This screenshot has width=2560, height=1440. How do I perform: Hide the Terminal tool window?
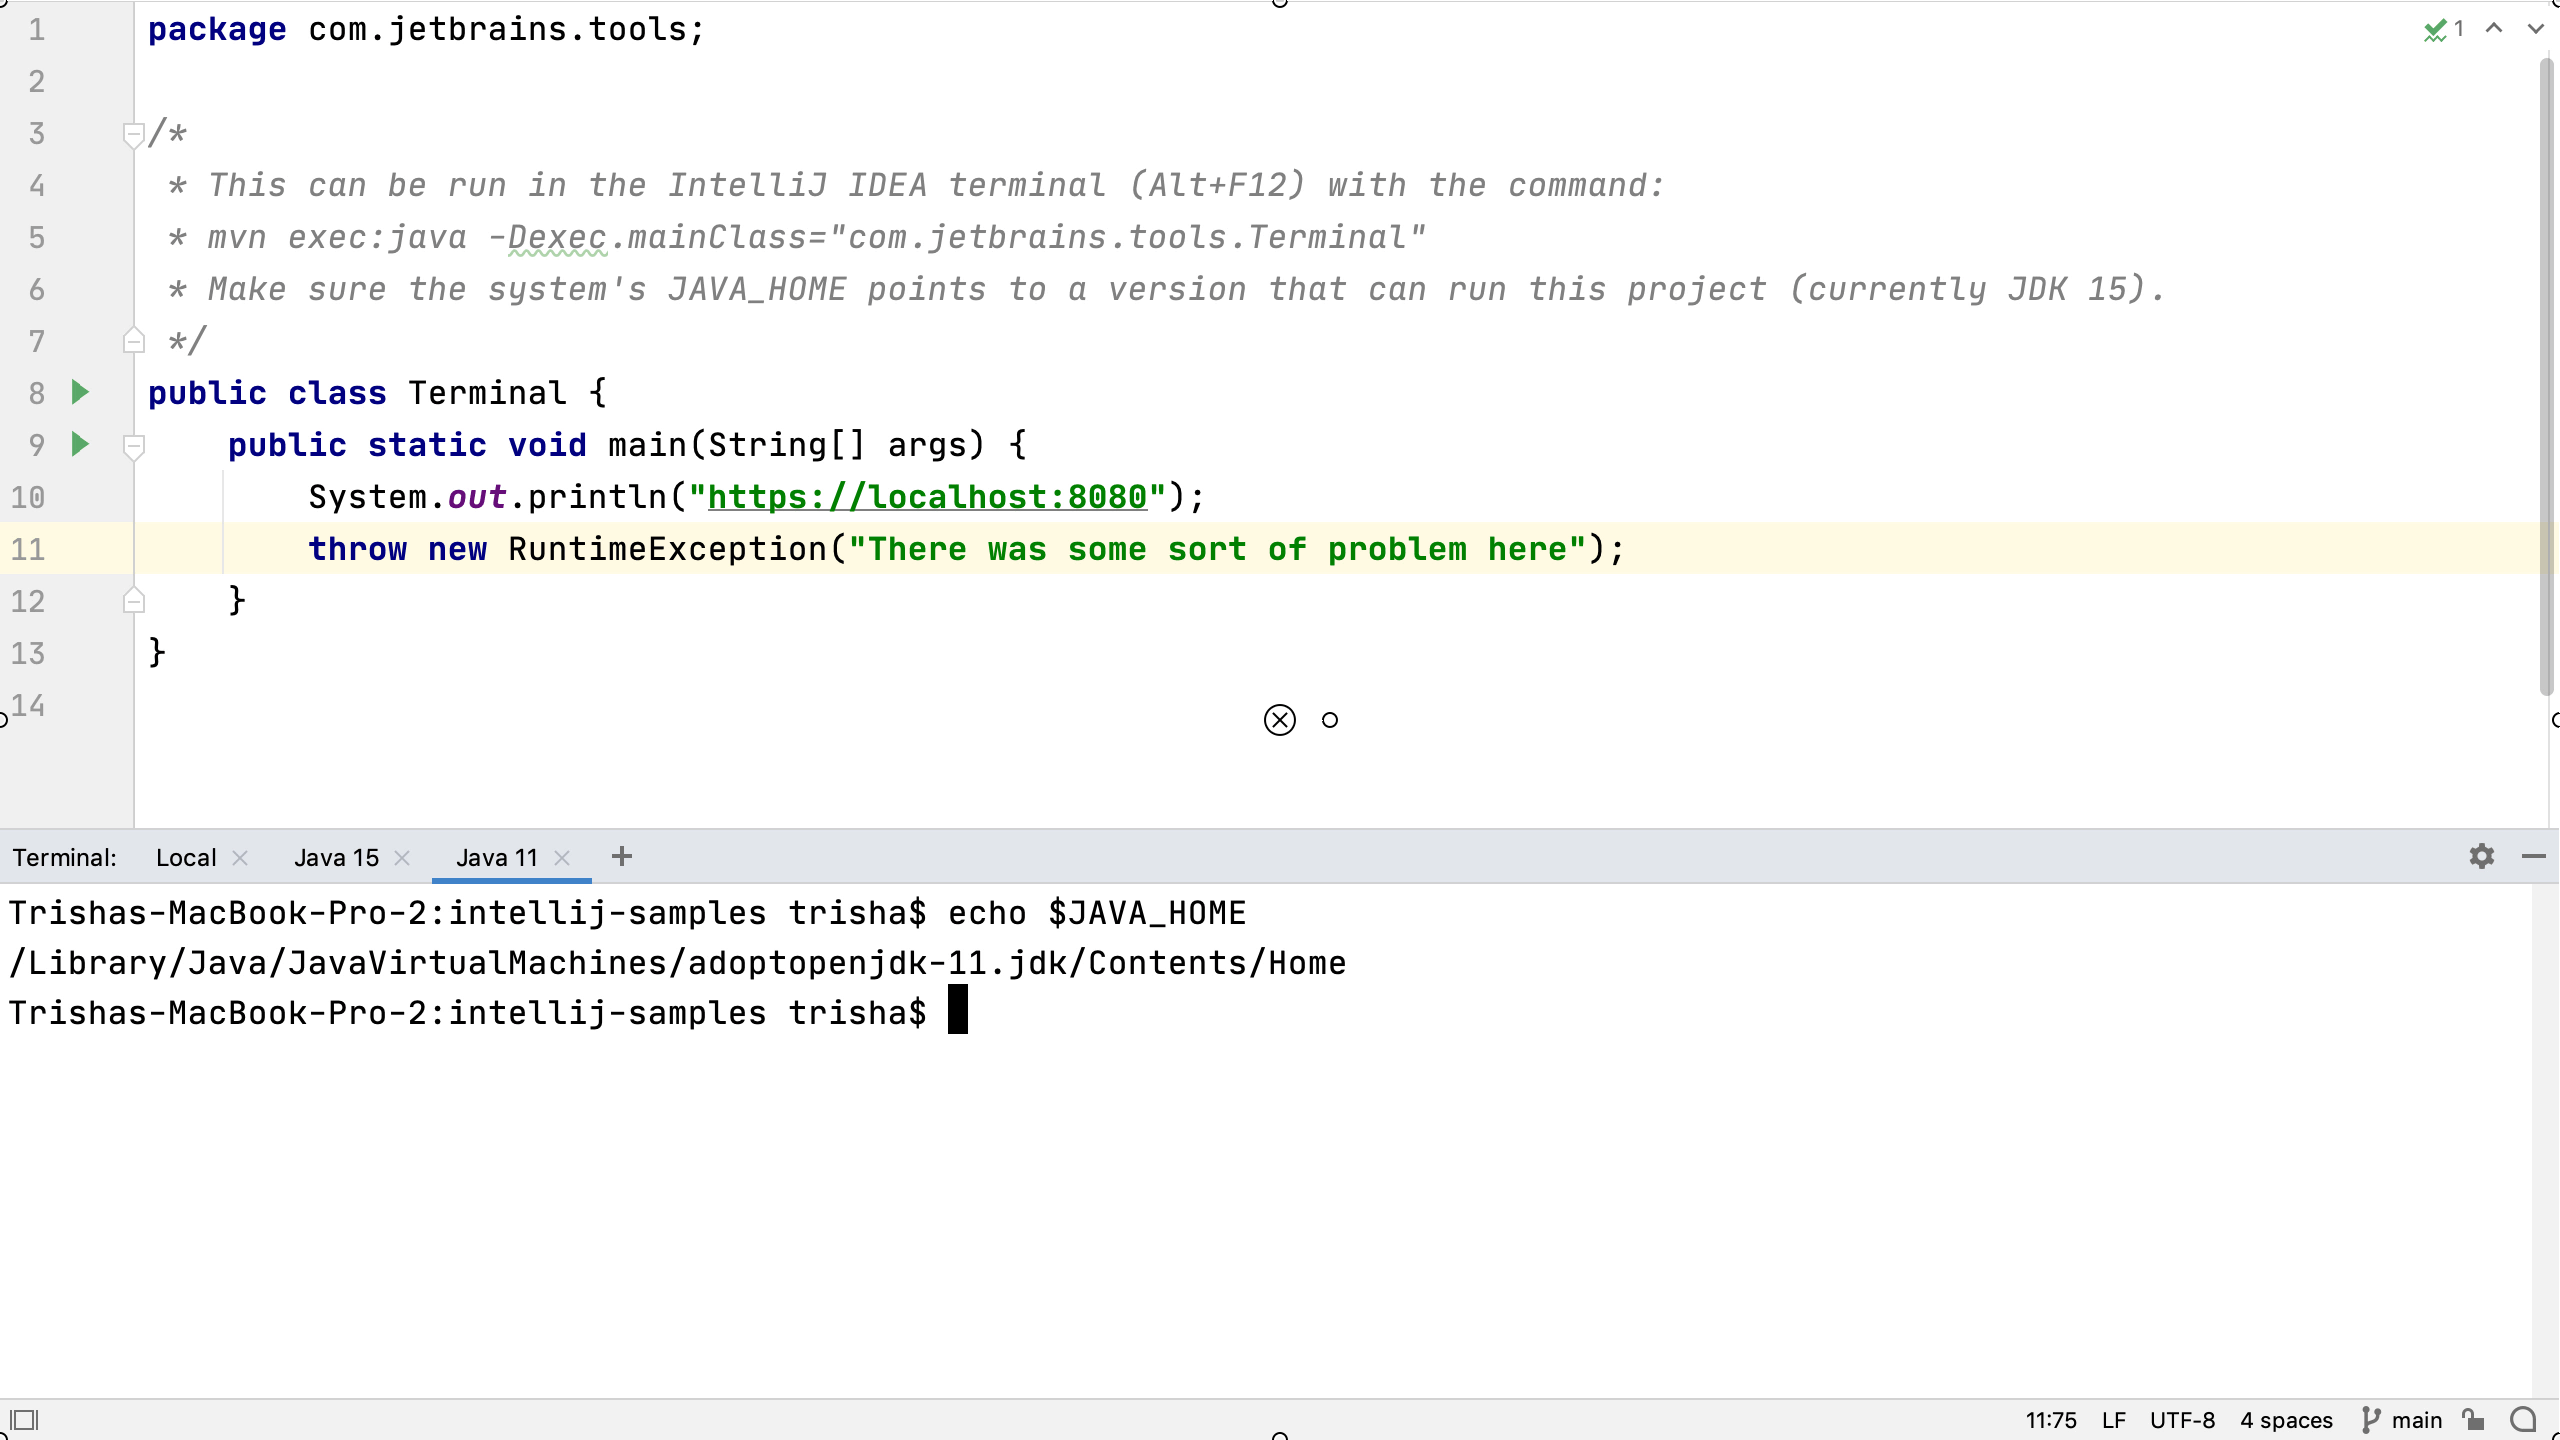pyautogui.click(x=2535, y=857)
